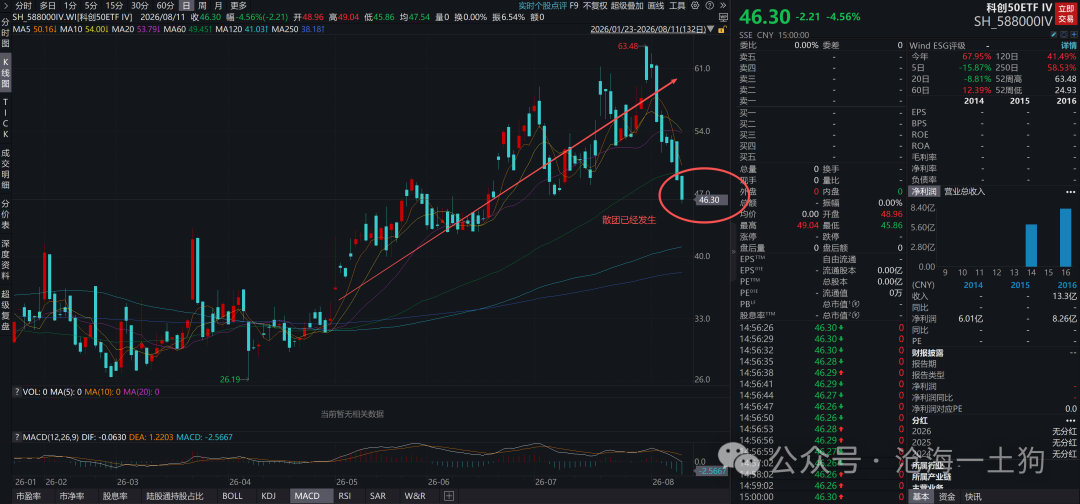Image resolution: width=1080 pixels, height=504 pixels.
Task: Open 实时个股点评 link
Action: pos(541,6)
